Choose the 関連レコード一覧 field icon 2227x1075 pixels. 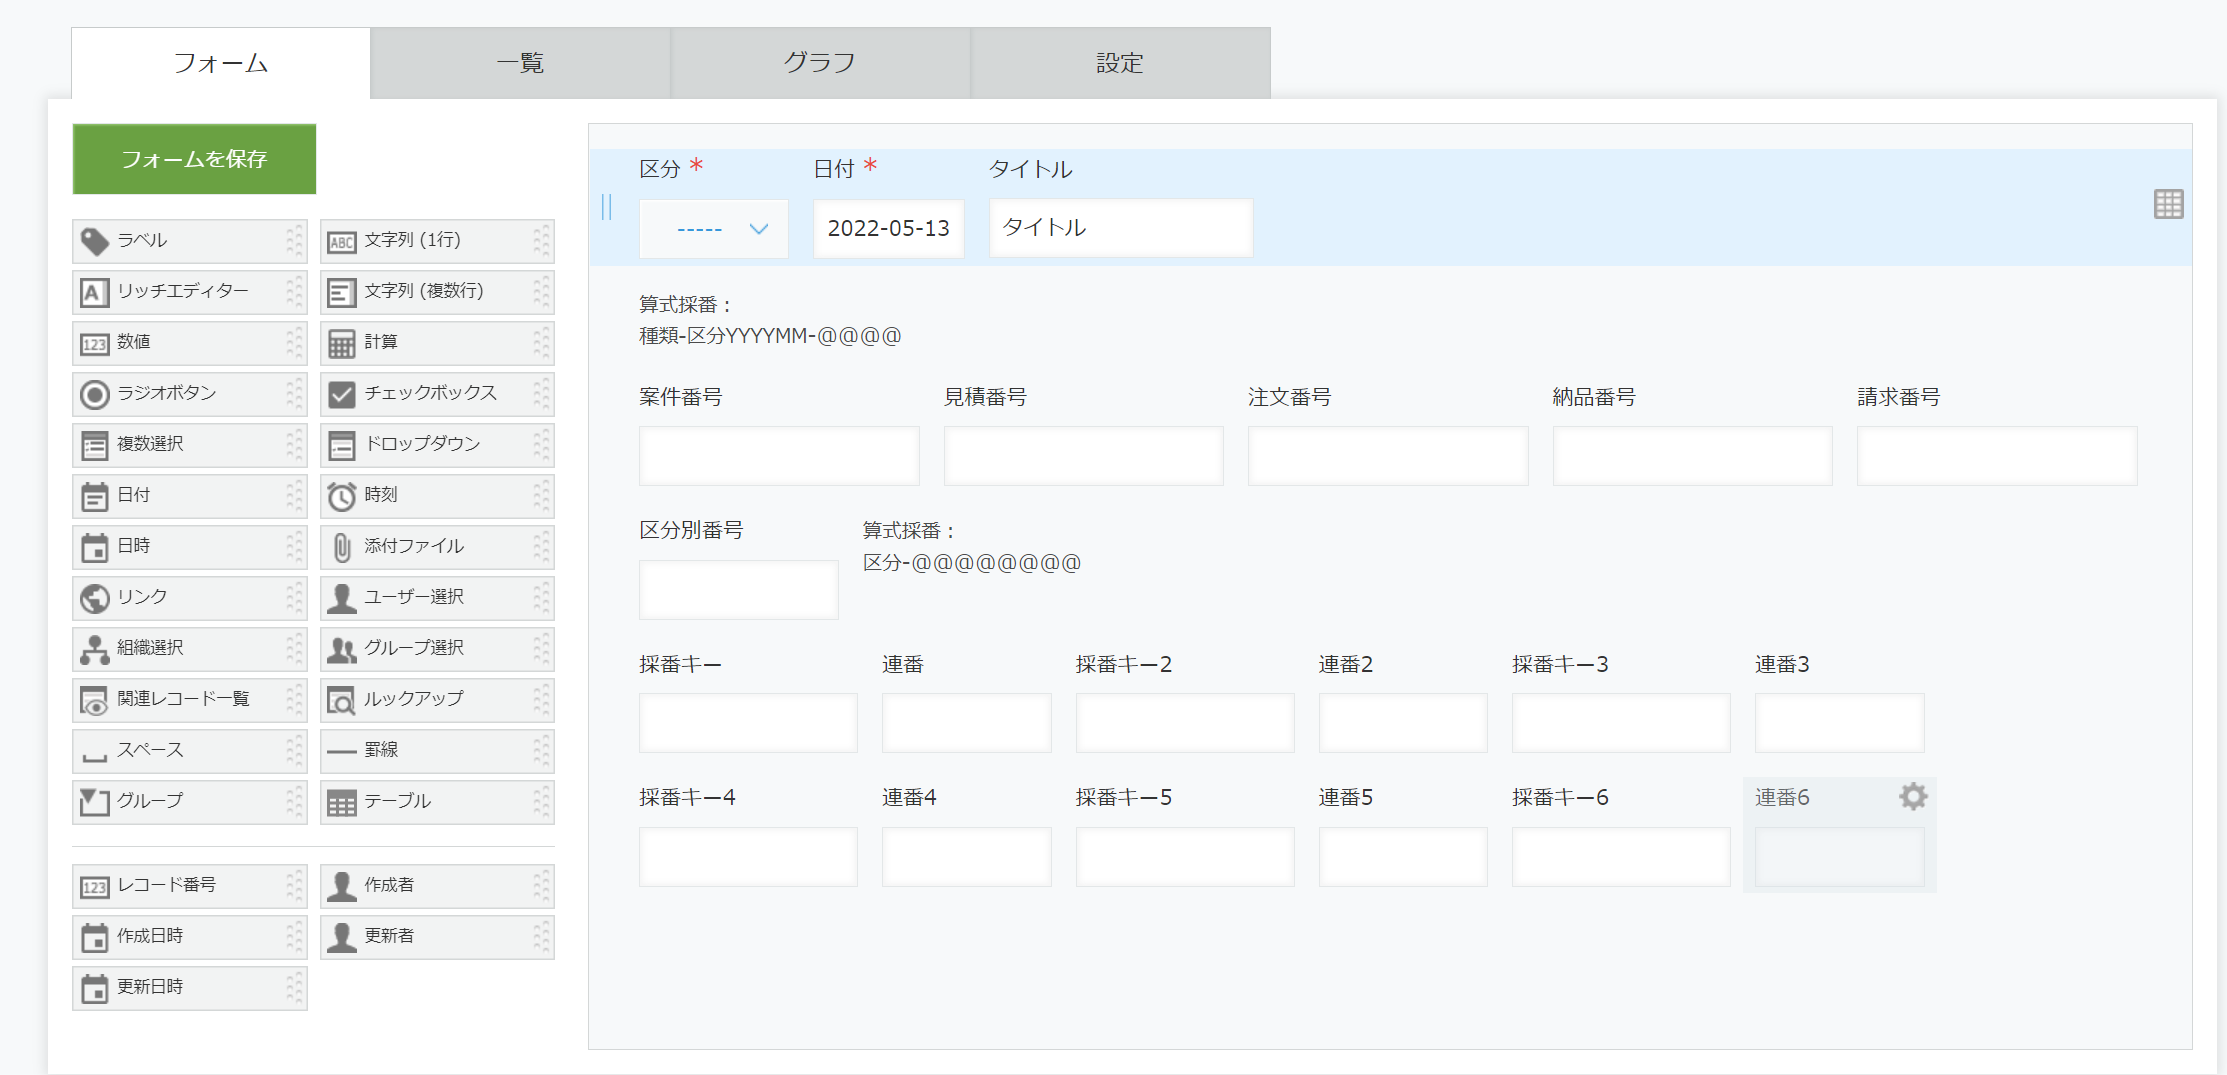pos(94,700)
